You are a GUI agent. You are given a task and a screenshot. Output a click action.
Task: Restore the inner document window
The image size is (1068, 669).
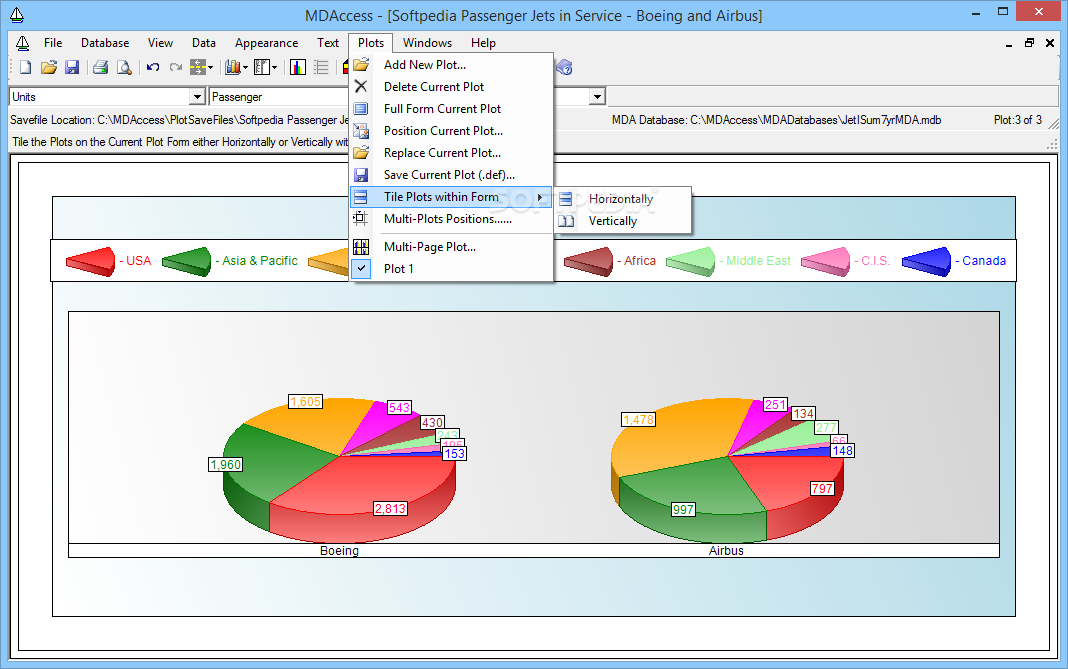tap(1029, 43)
